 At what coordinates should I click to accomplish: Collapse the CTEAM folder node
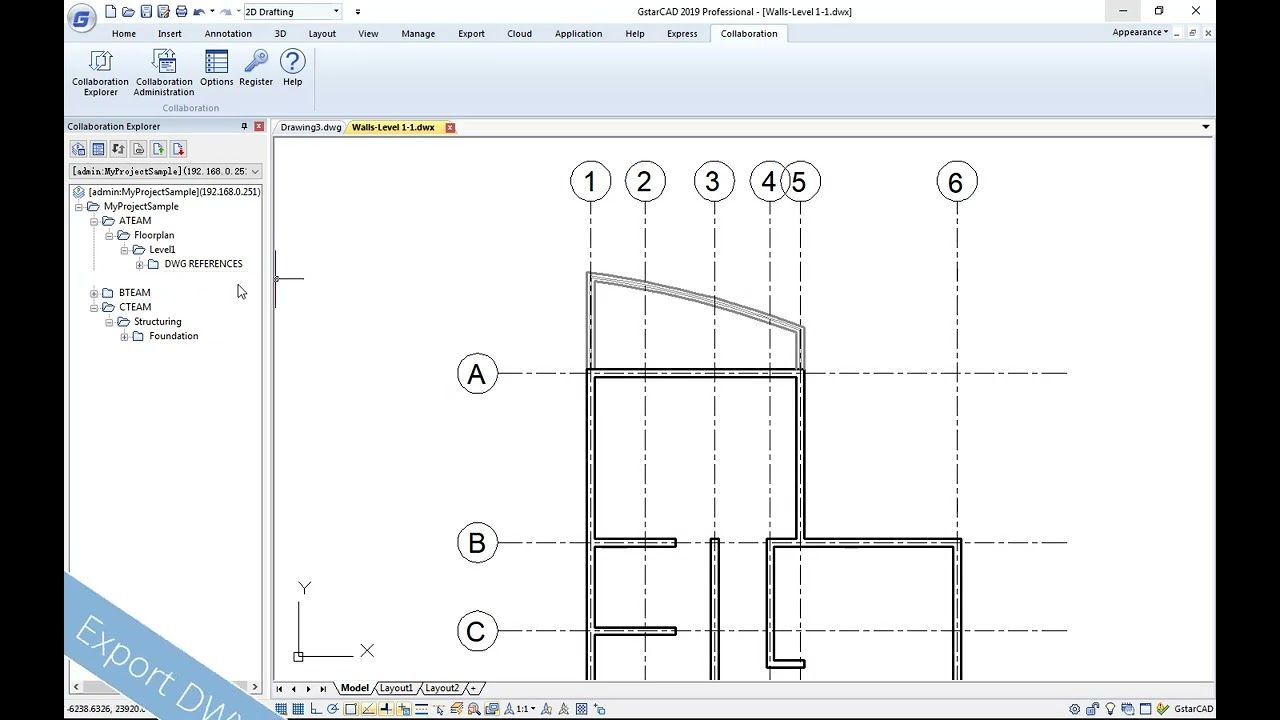click(95, 307)
